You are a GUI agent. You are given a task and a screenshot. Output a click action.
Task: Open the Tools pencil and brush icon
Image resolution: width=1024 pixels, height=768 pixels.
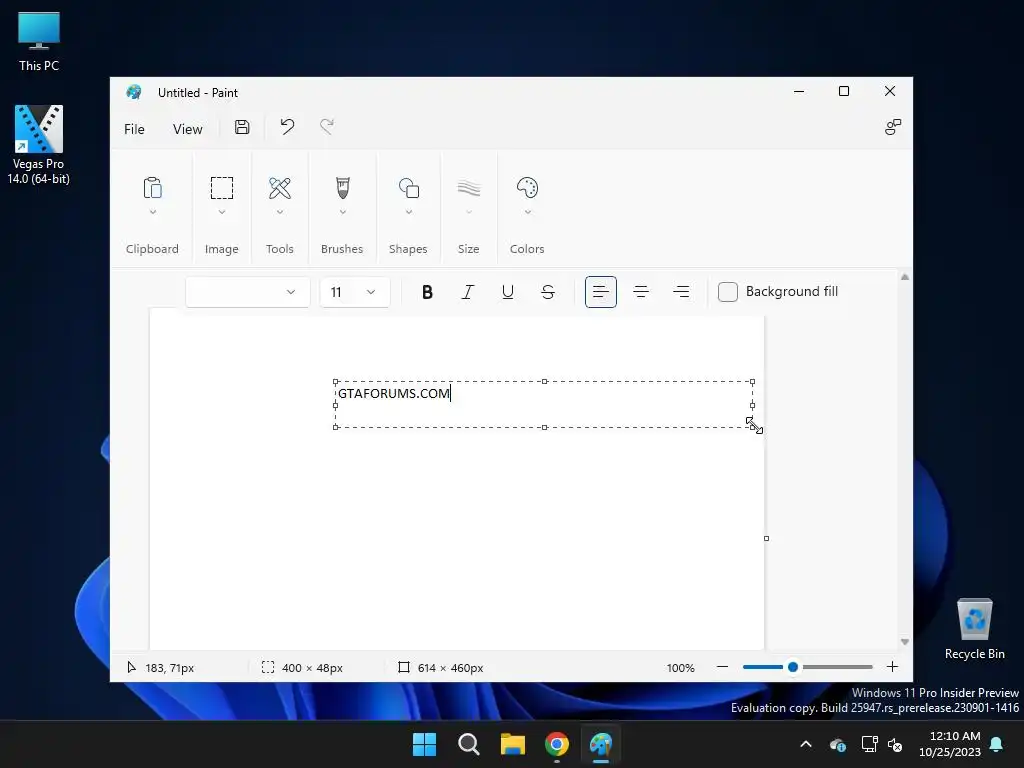coord(280,188)
